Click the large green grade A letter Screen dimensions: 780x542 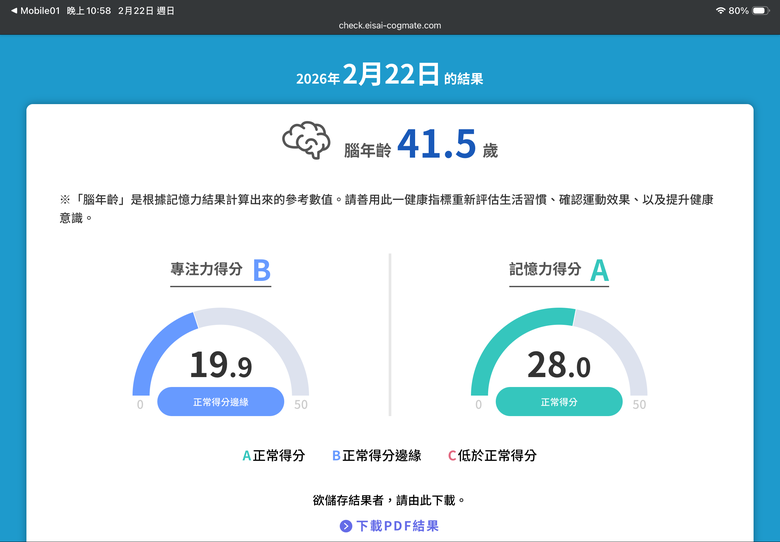pos(599,271)
